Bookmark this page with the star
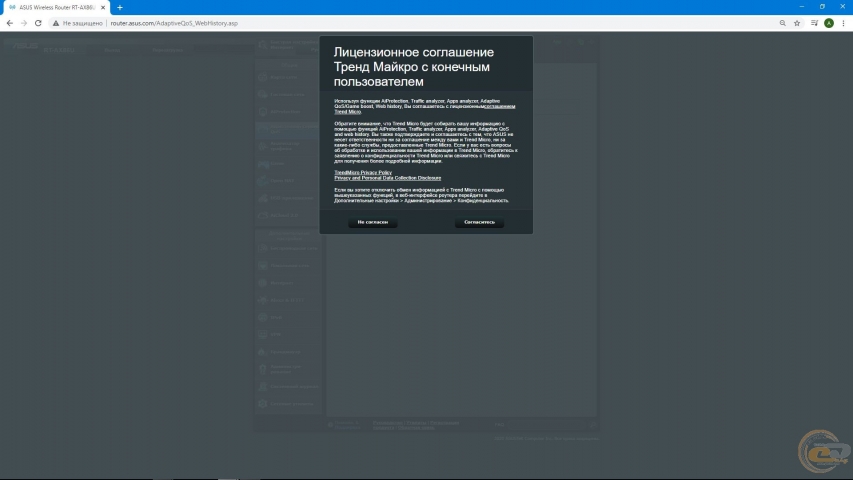Viewport: 853px width, 480px height. [x=797, y=23]
